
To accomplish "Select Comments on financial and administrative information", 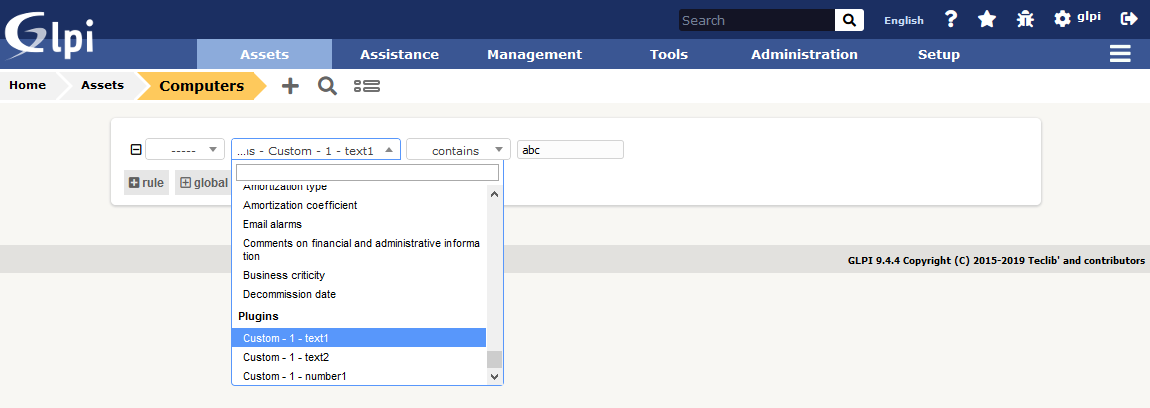I will pyautogui.click(x=359, y=249).
